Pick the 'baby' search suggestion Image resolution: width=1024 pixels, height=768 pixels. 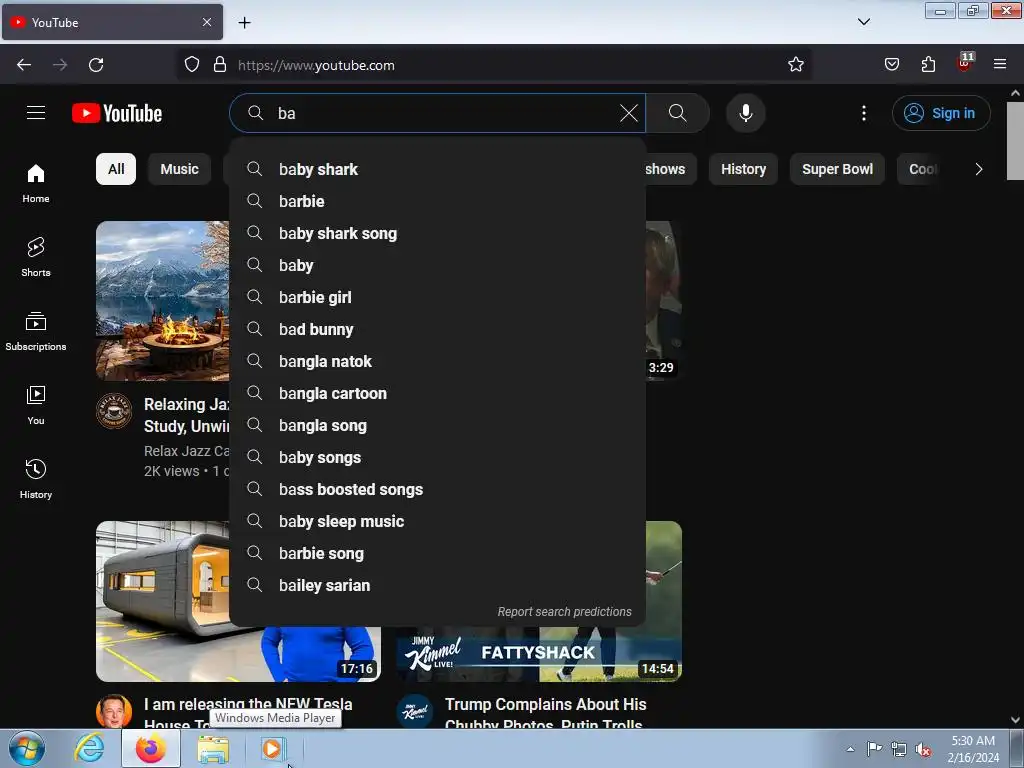click(x=438, y=265)
